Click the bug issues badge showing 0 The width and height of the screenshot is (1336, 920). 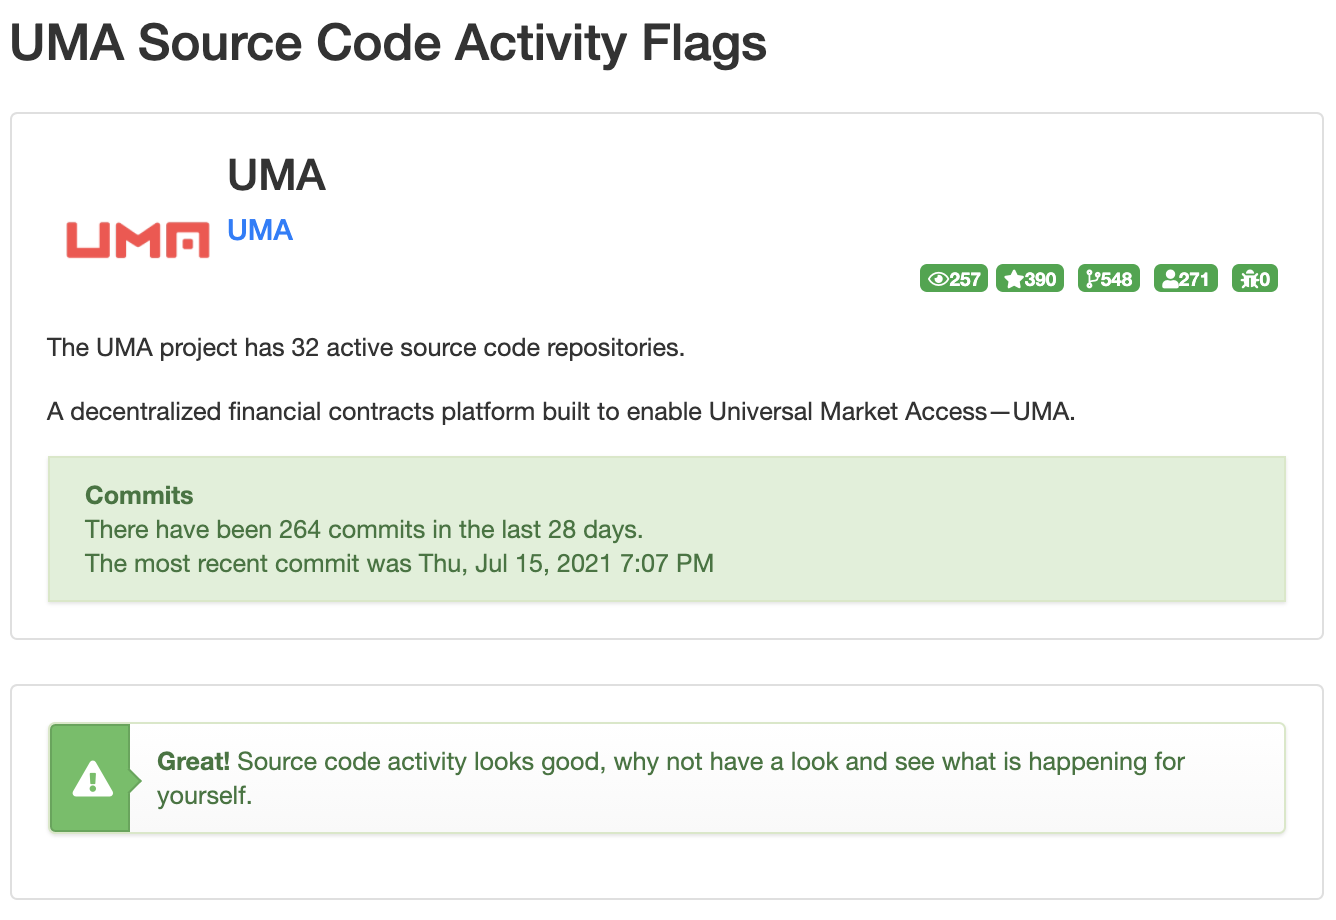(1255, 279)
